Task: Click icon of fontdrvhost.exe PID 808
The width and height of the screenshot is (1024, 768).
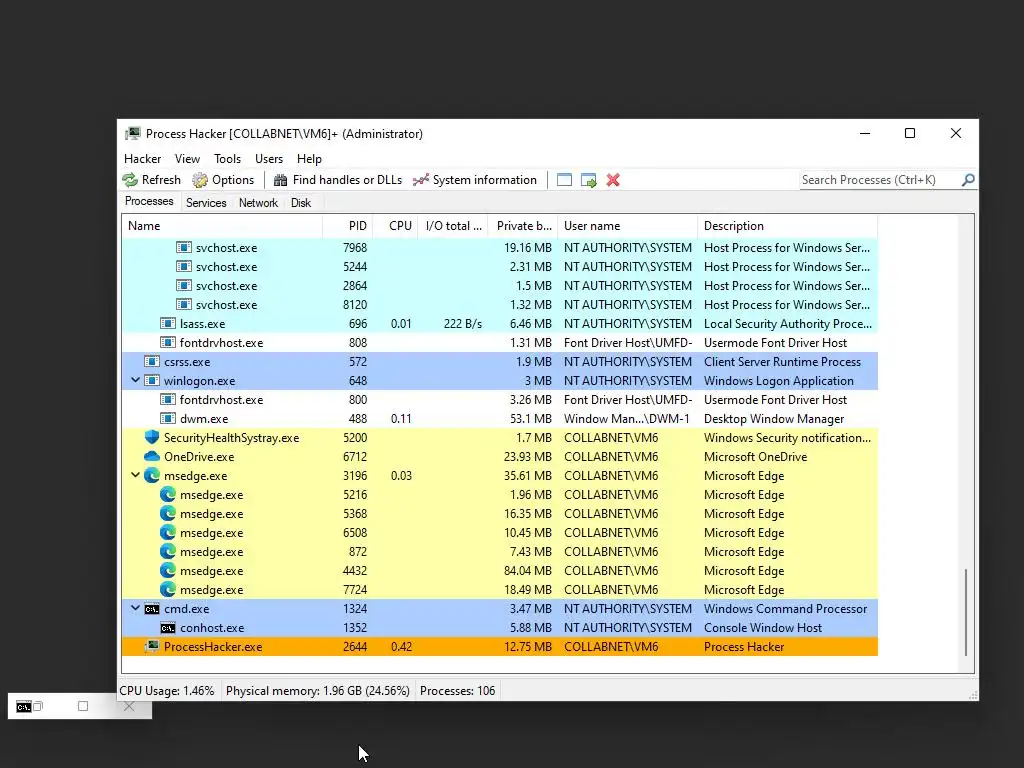Action: tap(168, 342)
